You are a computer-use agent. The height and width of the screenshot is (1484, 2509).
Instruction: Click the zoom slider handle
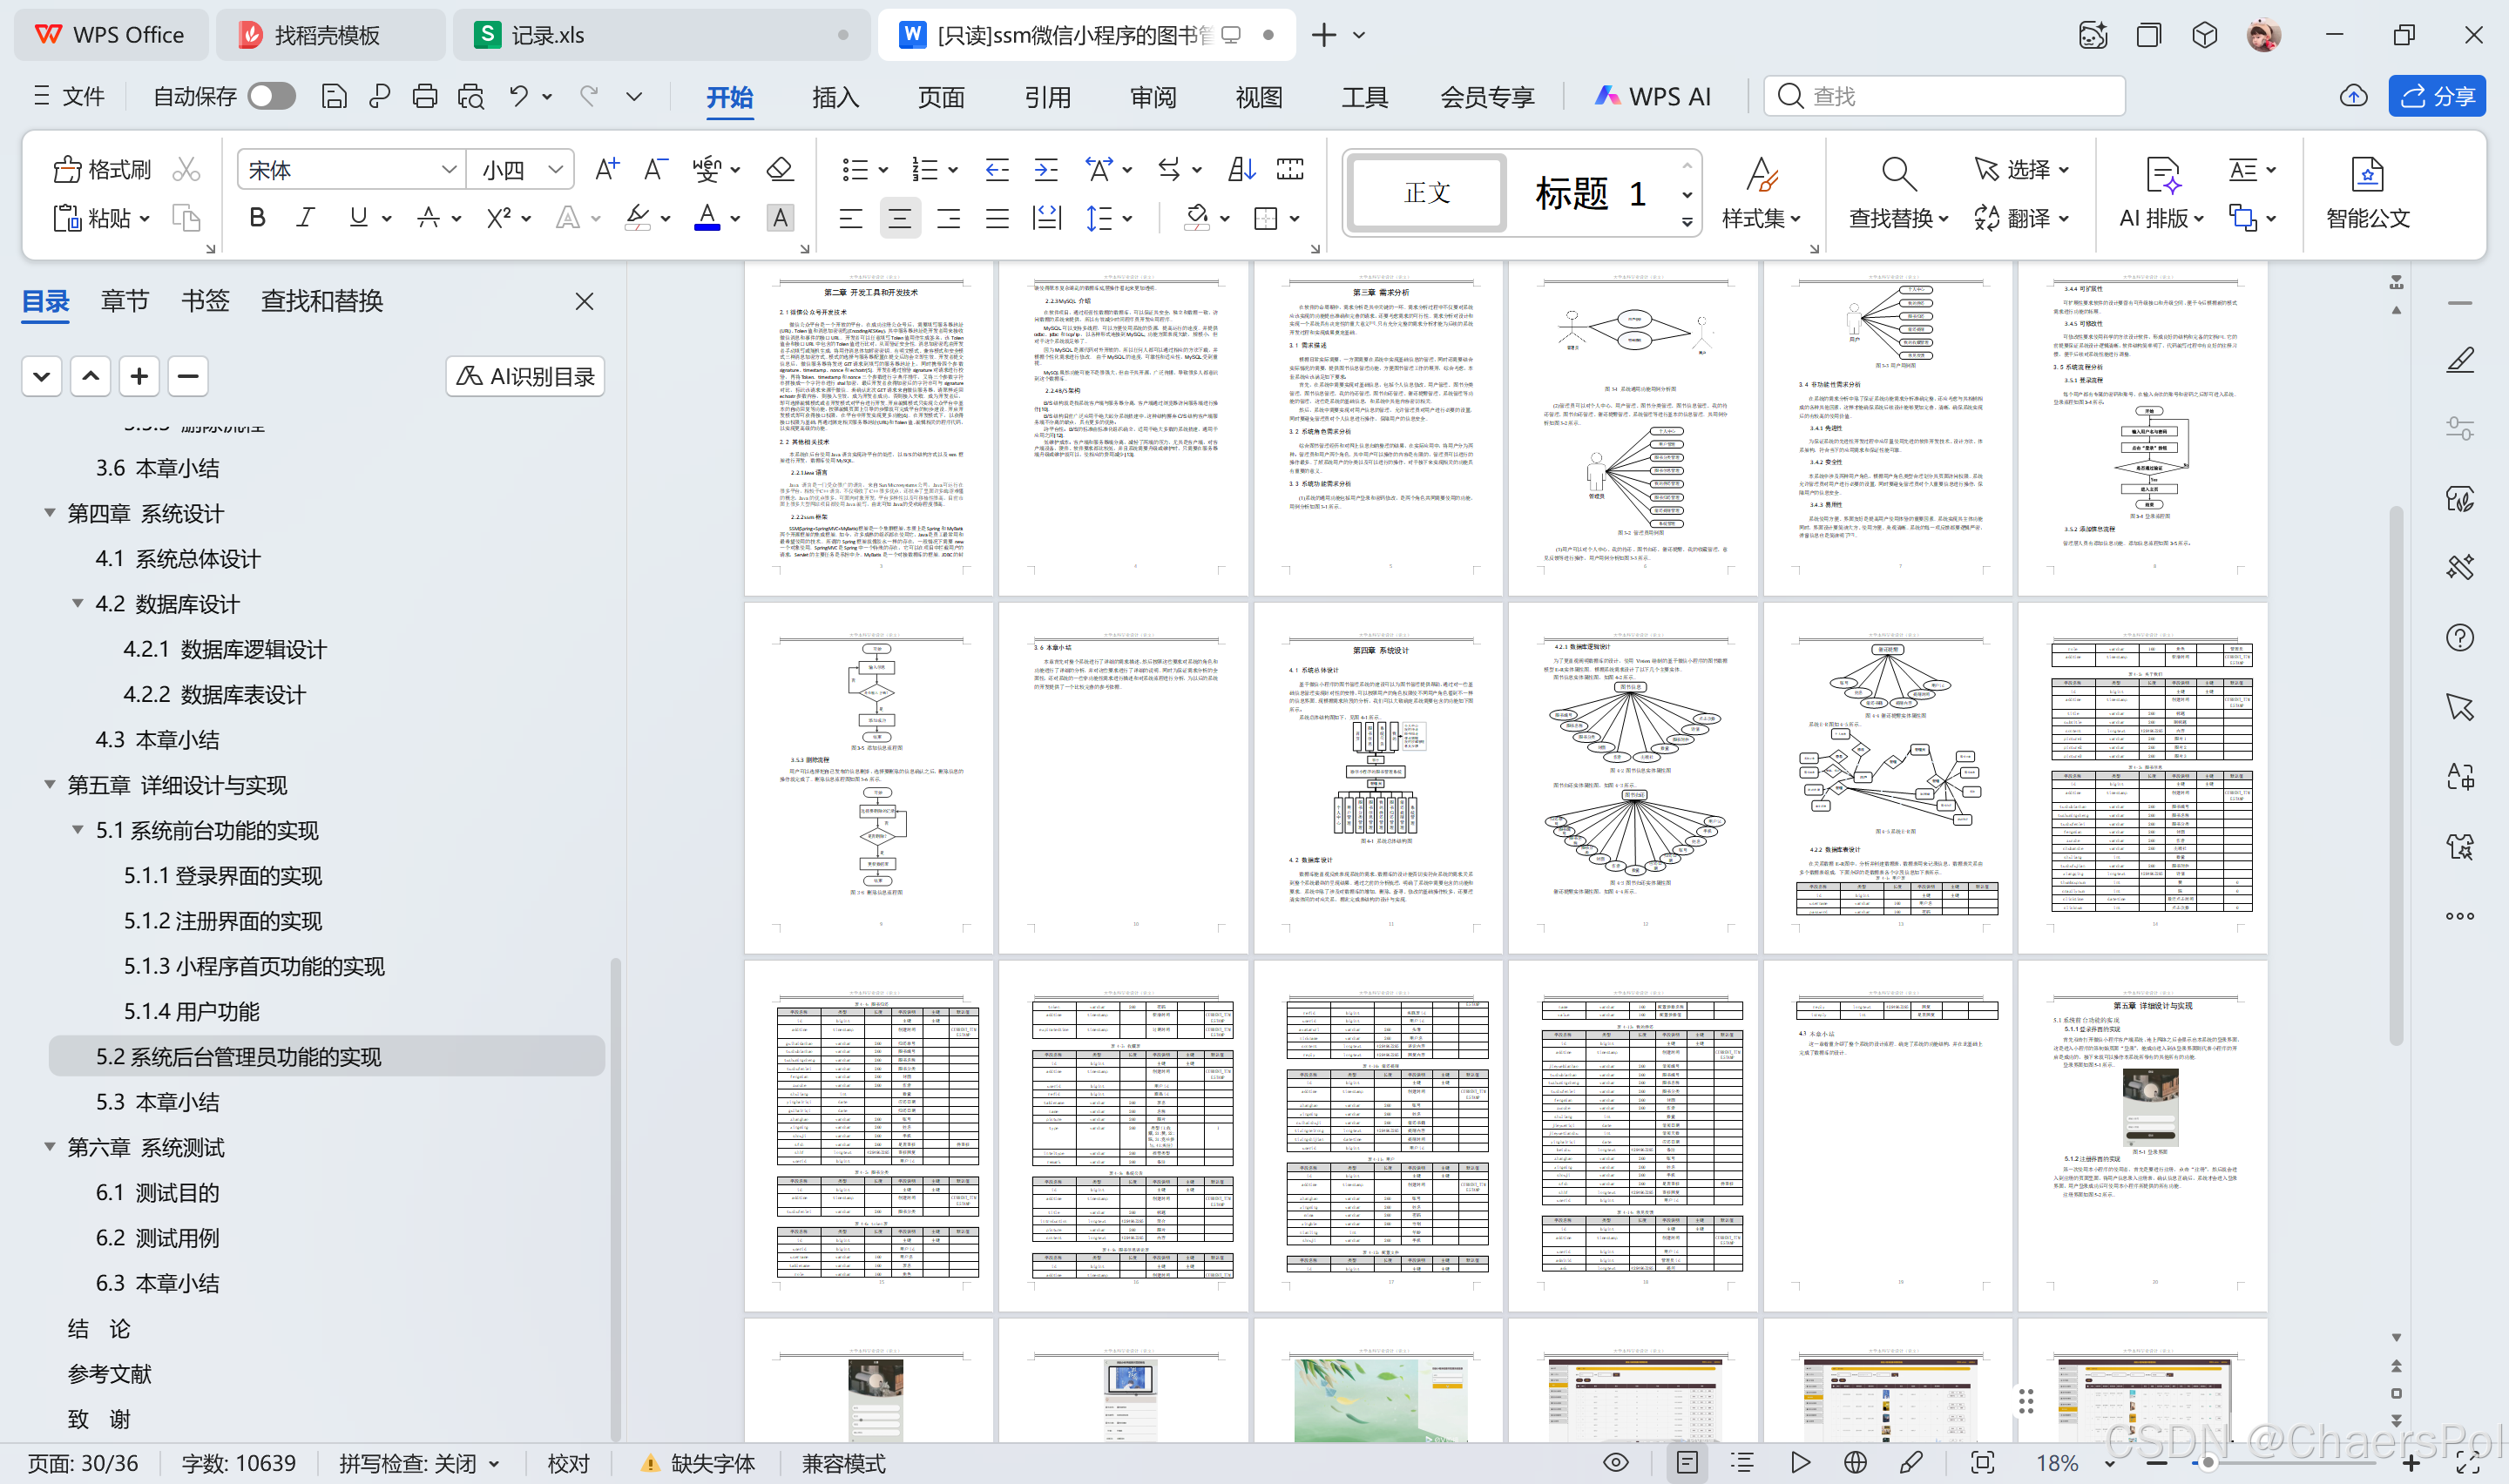tap(2208, 1463)
